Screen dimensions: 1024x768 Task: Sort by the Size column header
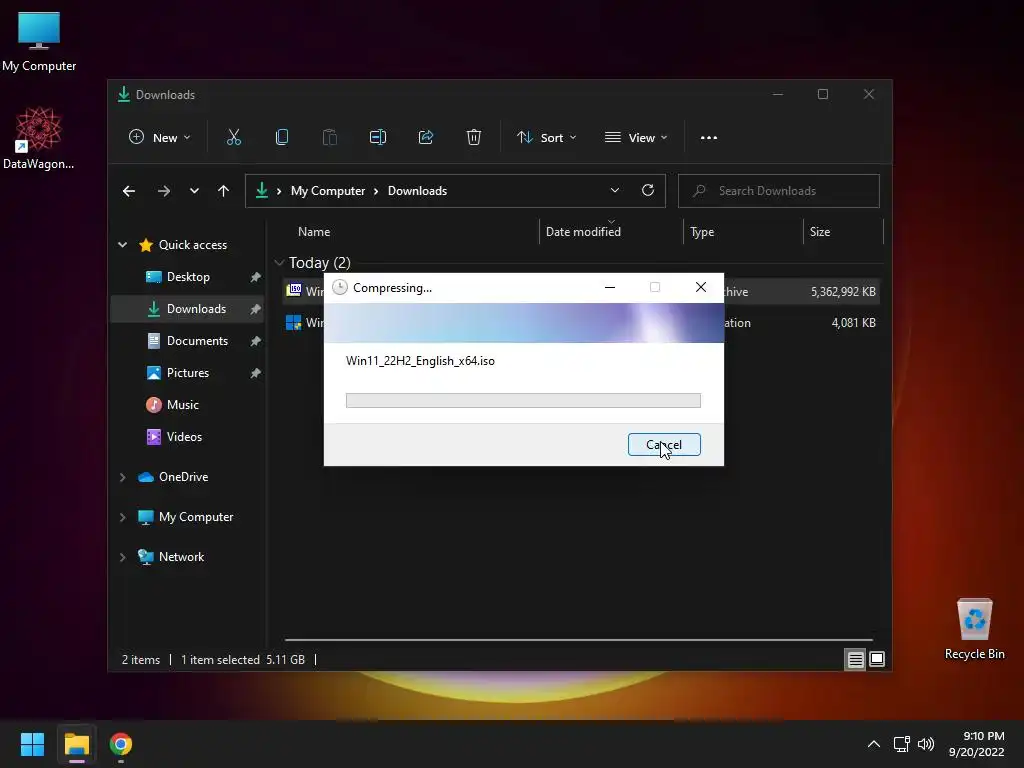point(820,232)
